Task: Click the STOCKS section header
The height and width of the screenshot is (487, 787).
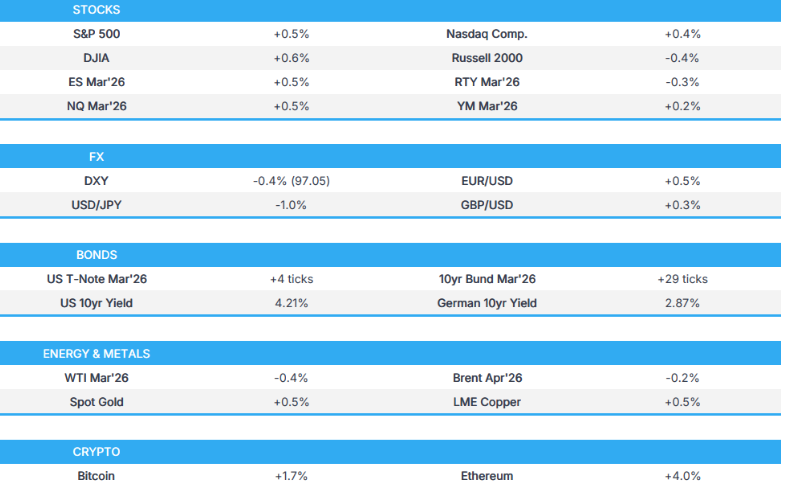Action: point(97,9)
